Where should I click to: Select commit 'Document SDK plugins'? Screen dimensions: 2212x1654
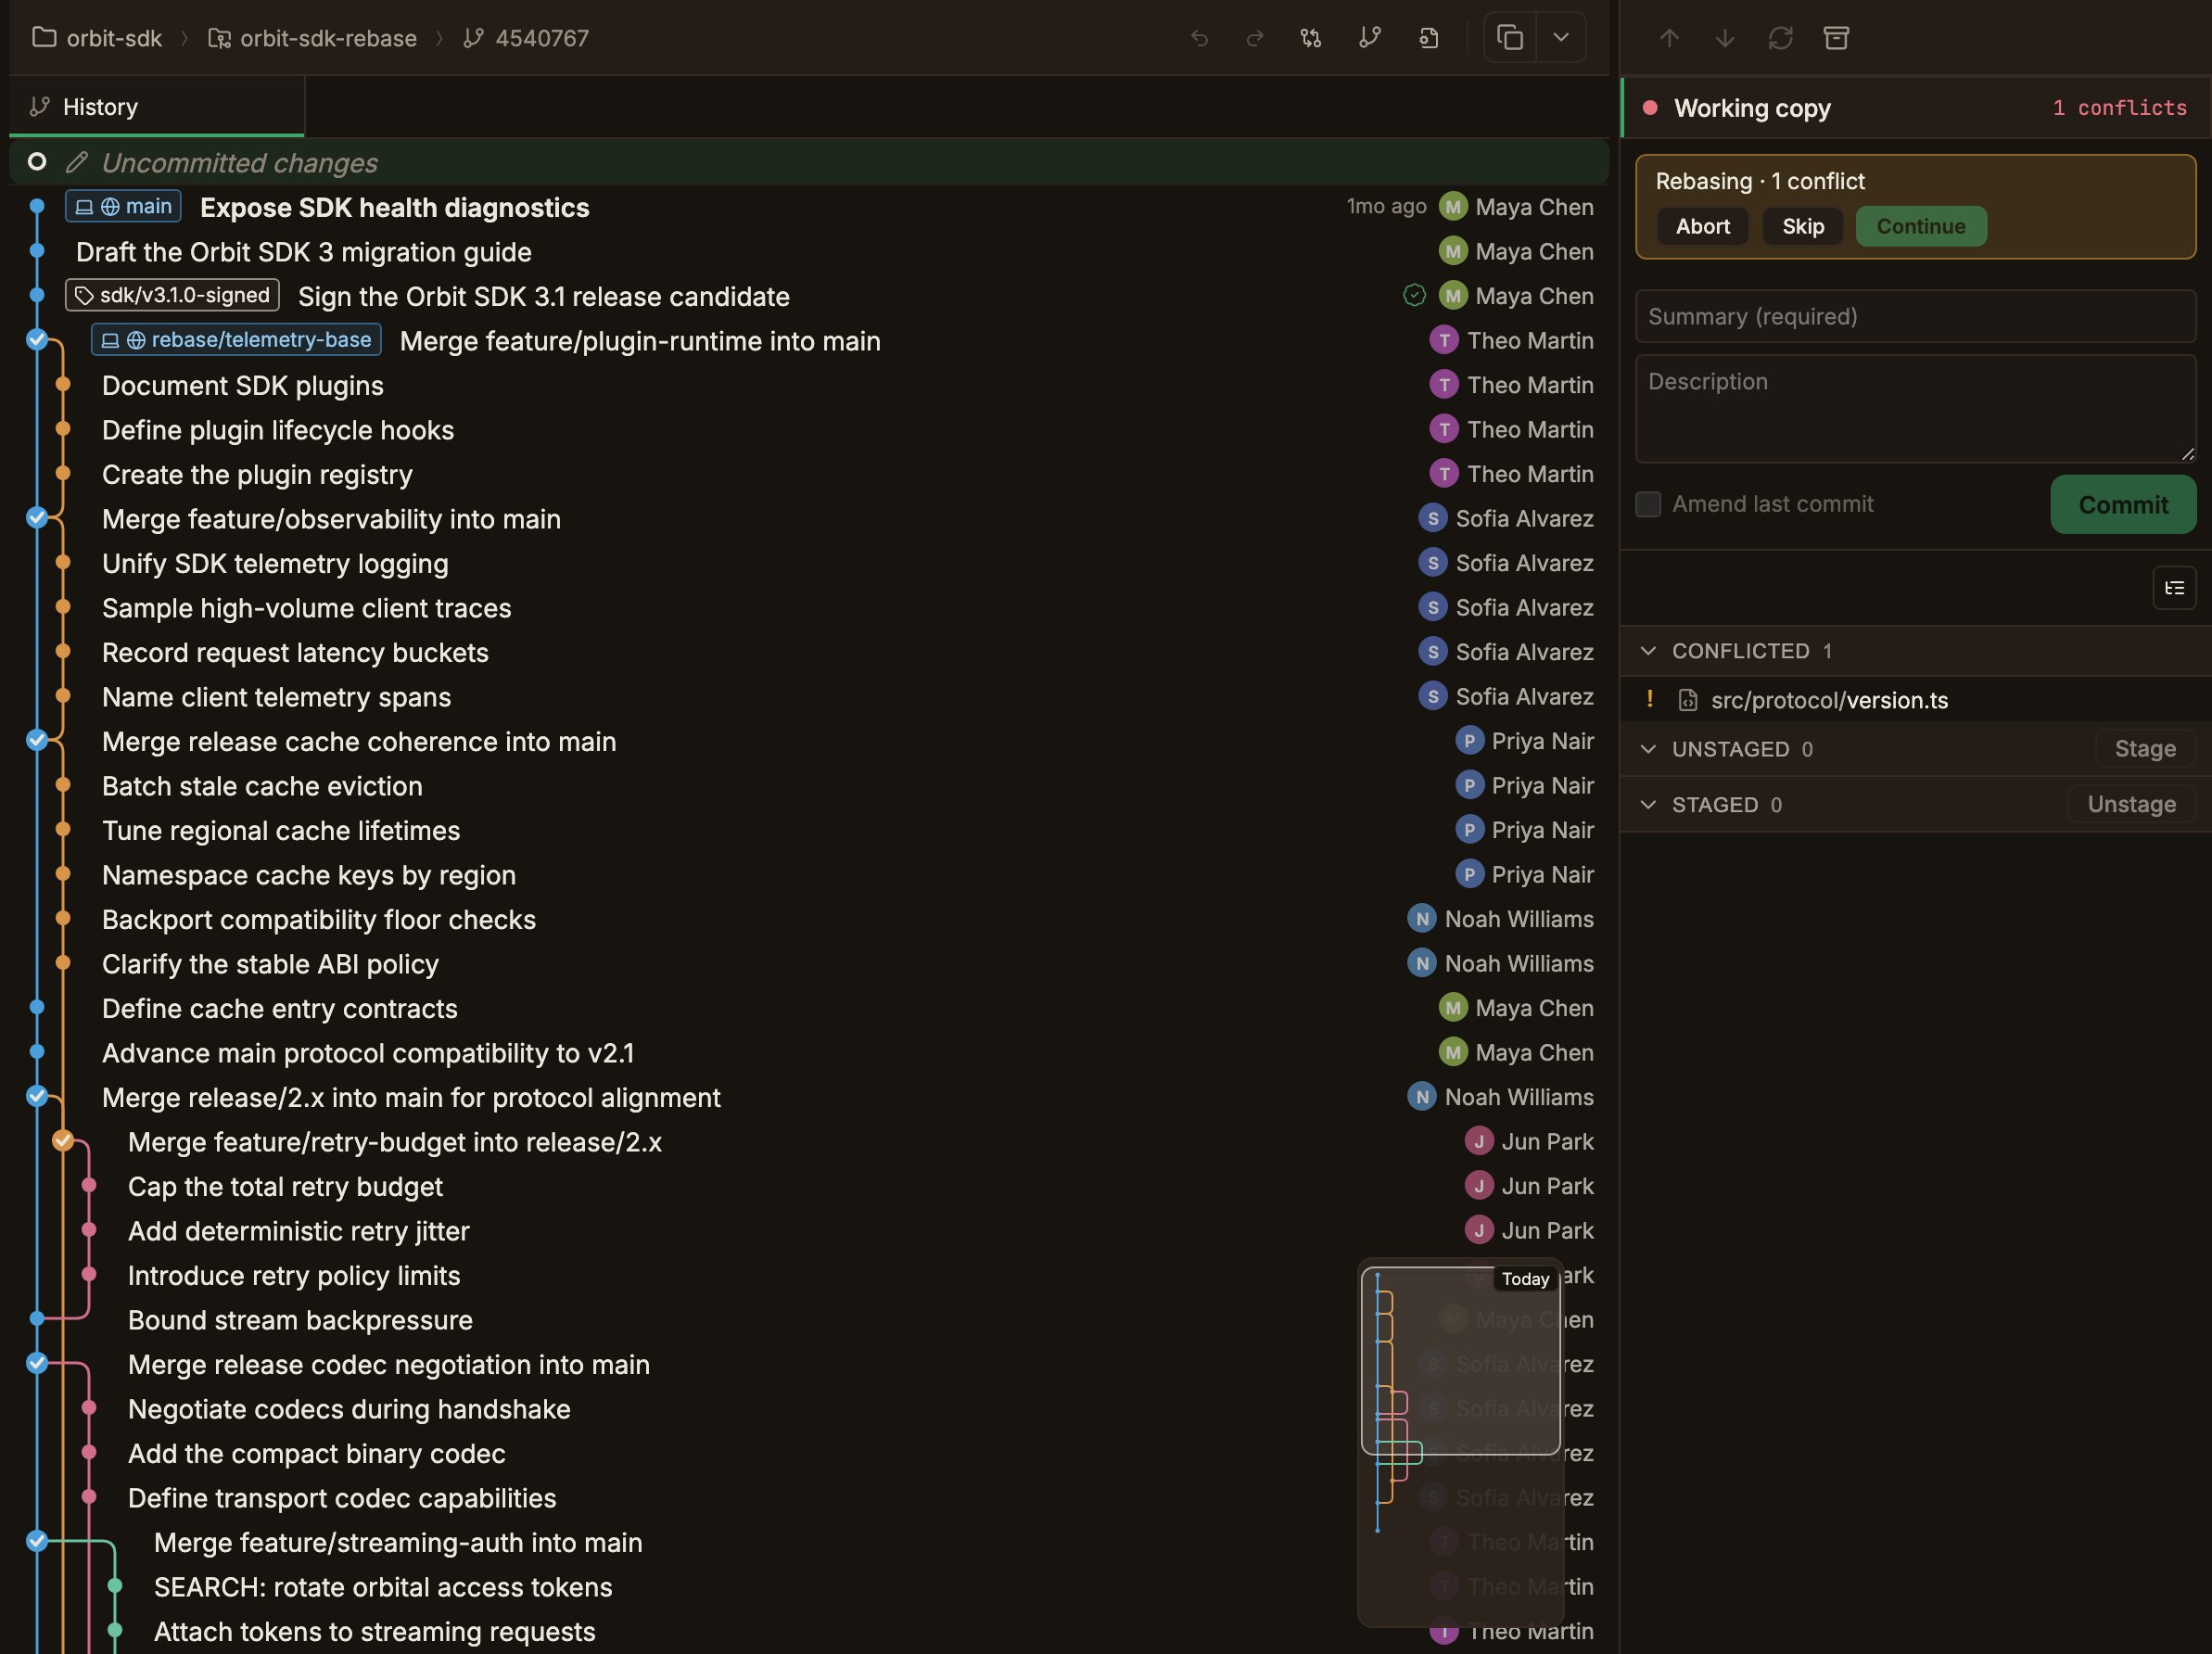click(x=243, y=385)
